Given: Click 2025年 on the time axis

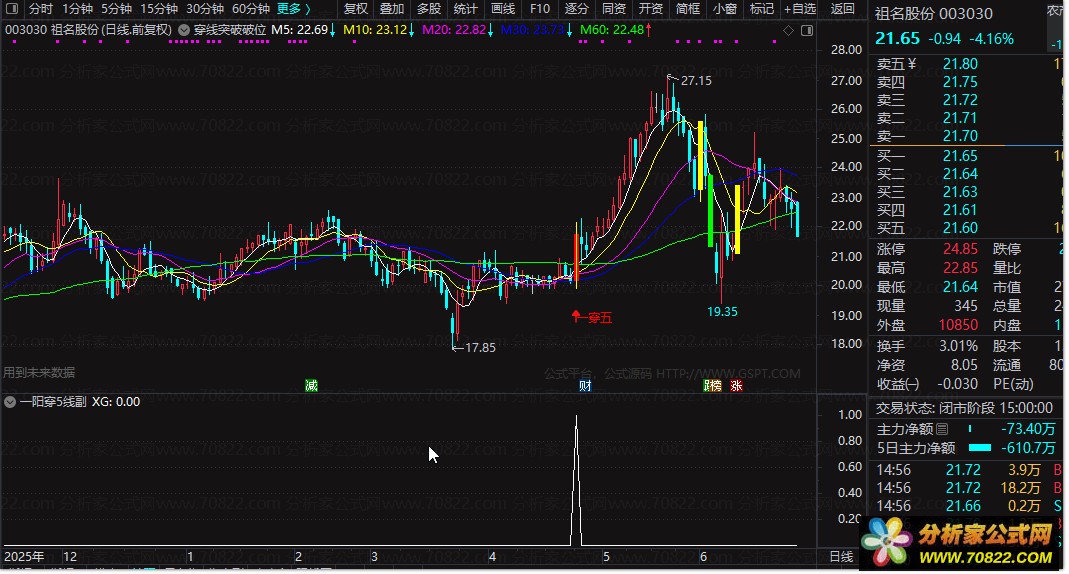Looking at the screenshot, I should [x=24, y=556].
